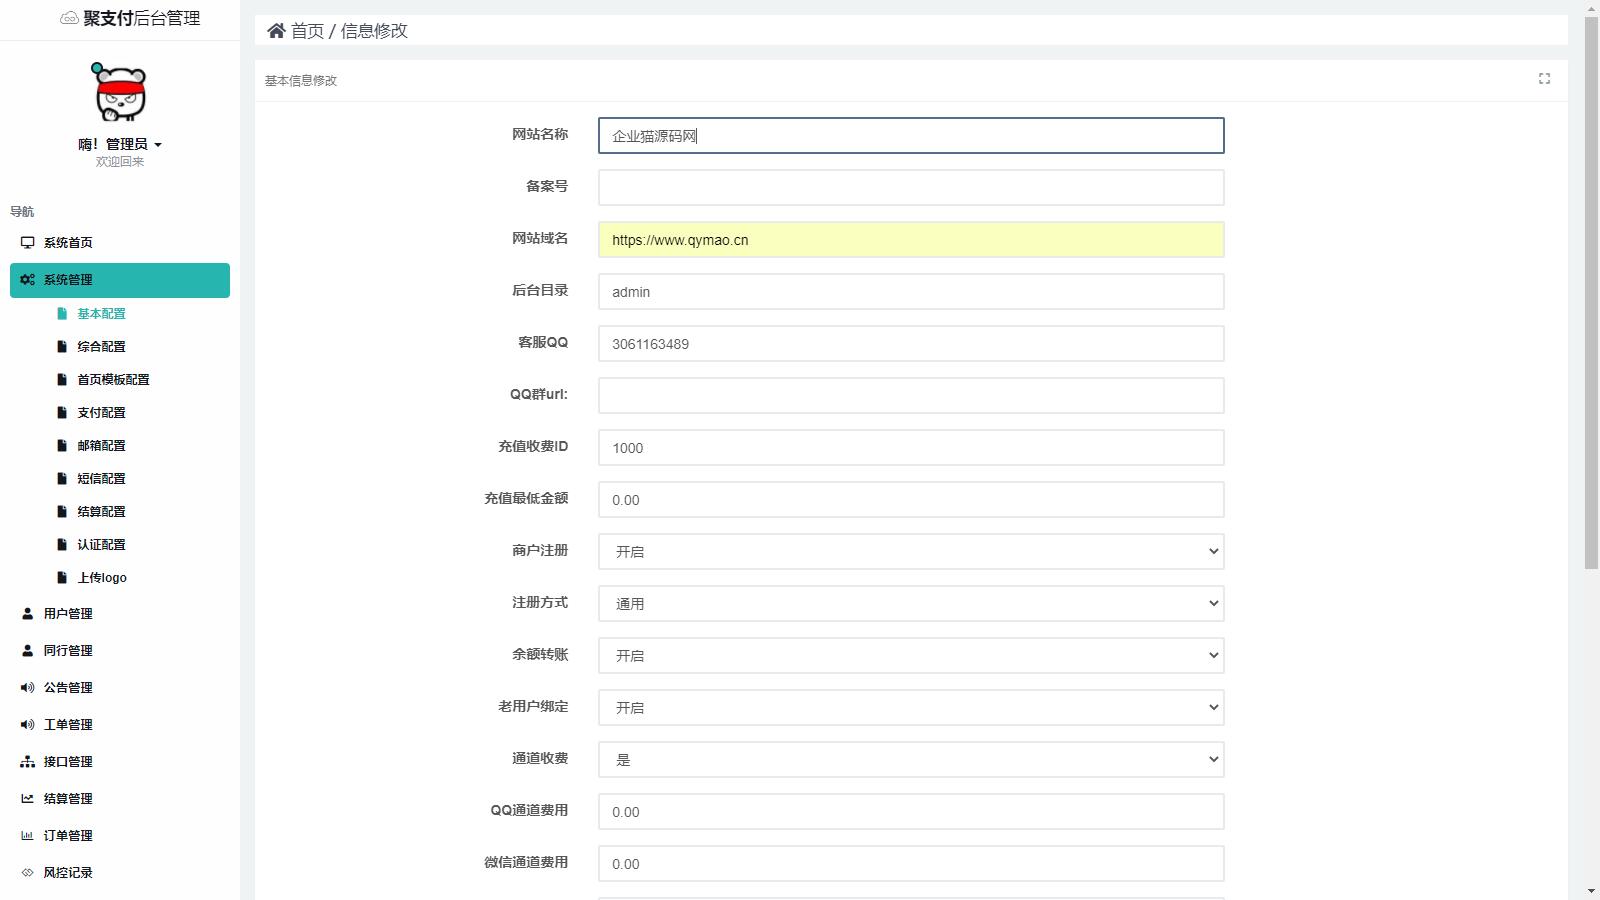1600x900 pixels.
Task: Click the fullscreen expand icon in panel header
Action: (x=1544, y=79)
